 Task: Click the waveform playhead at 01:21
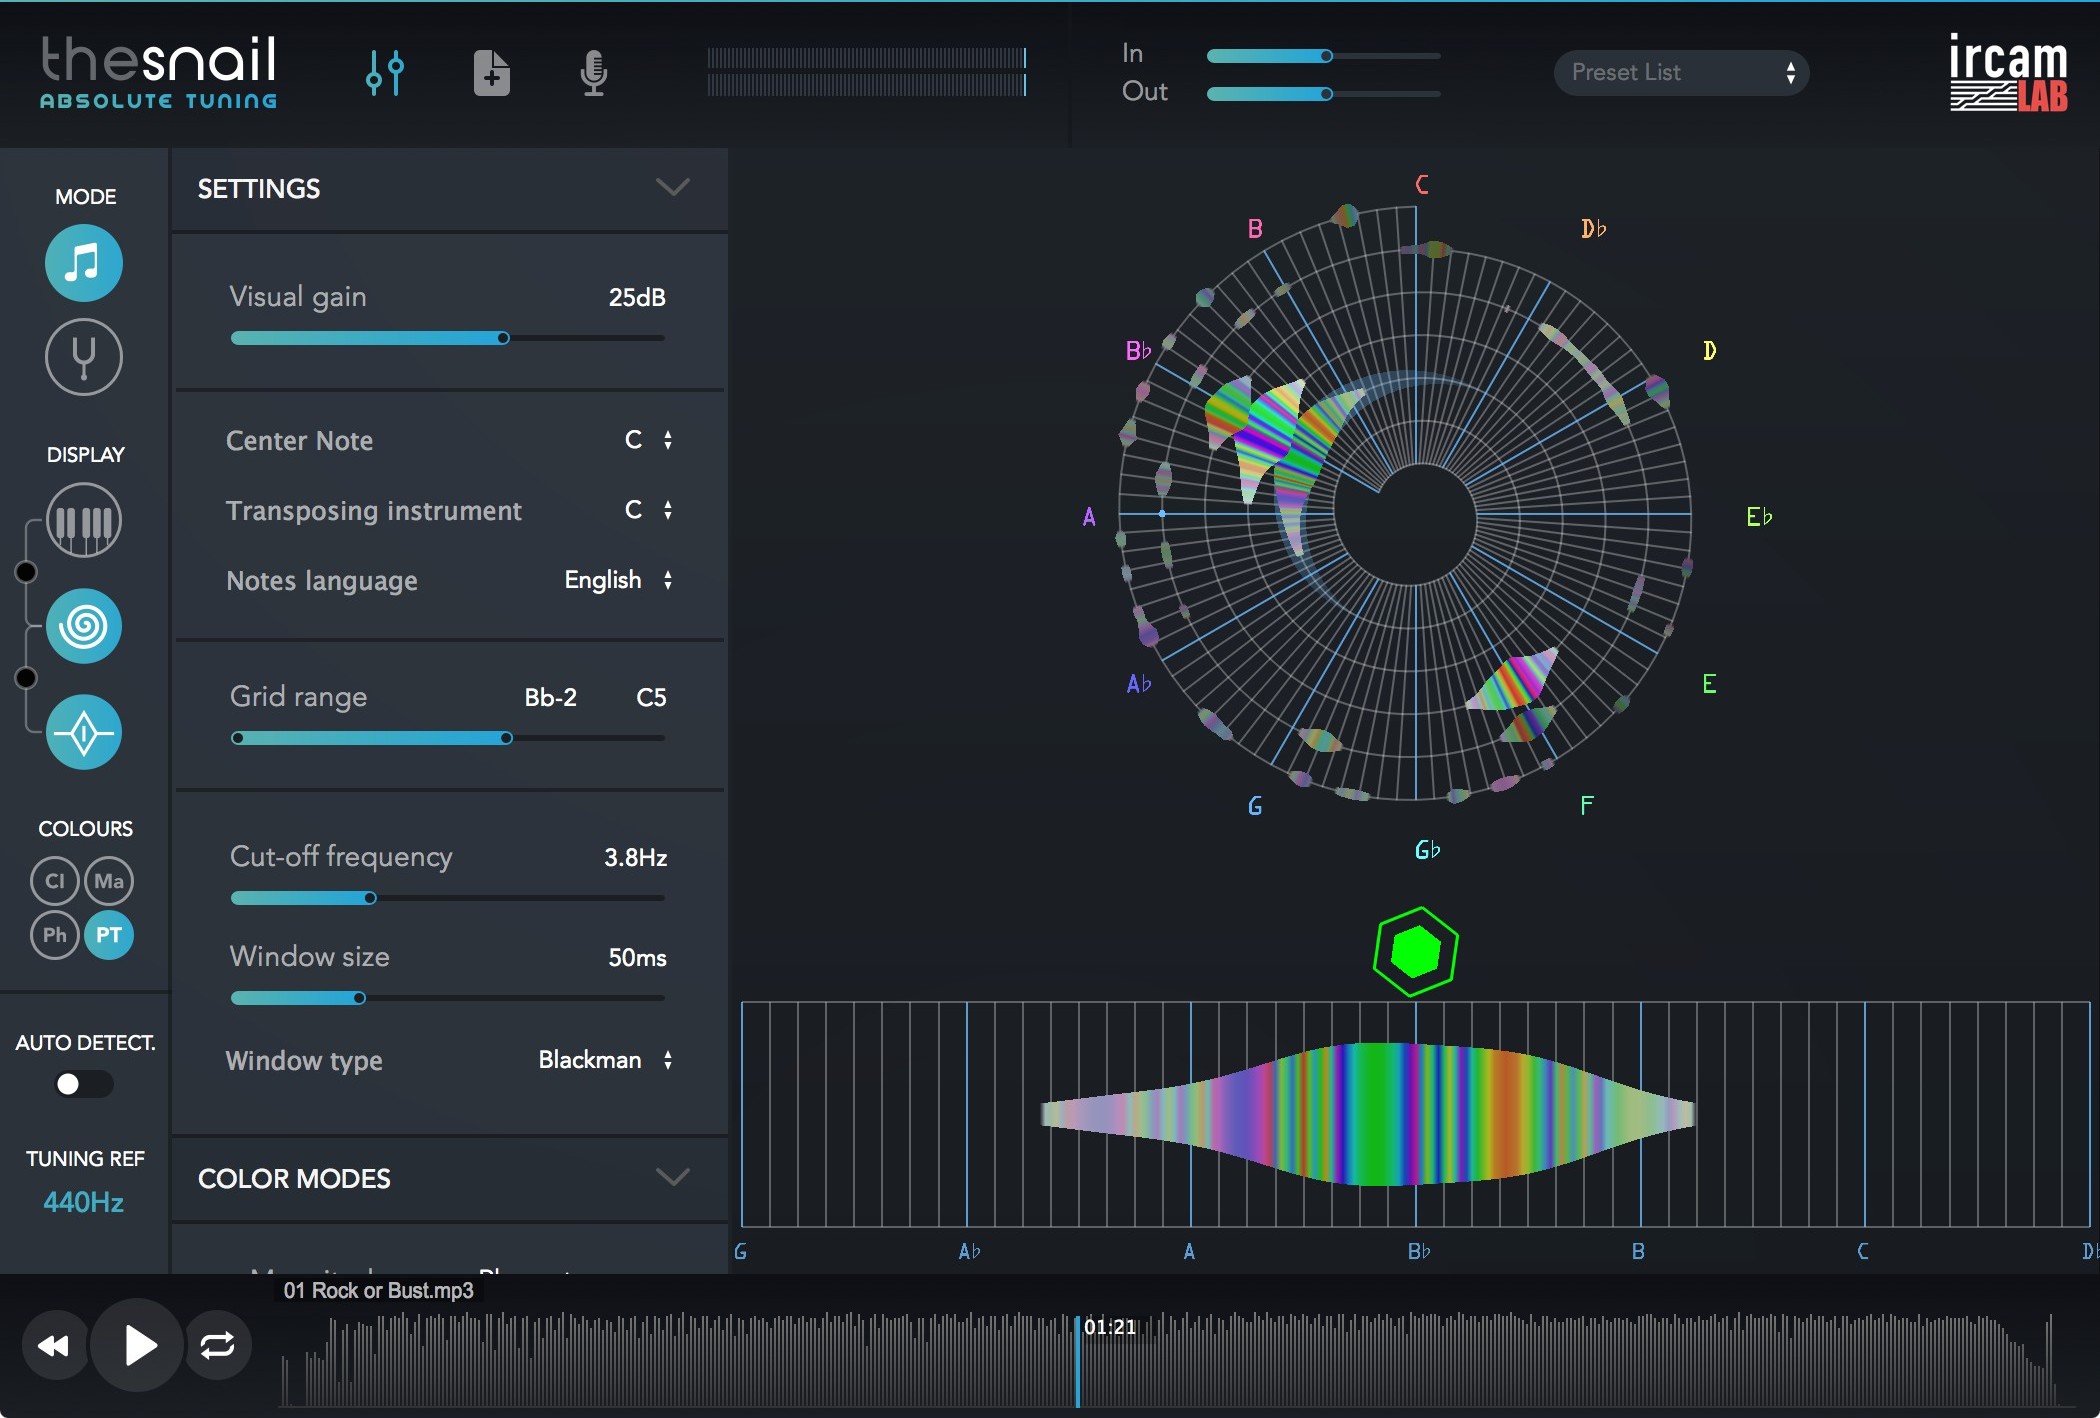pos(1077,1360)
